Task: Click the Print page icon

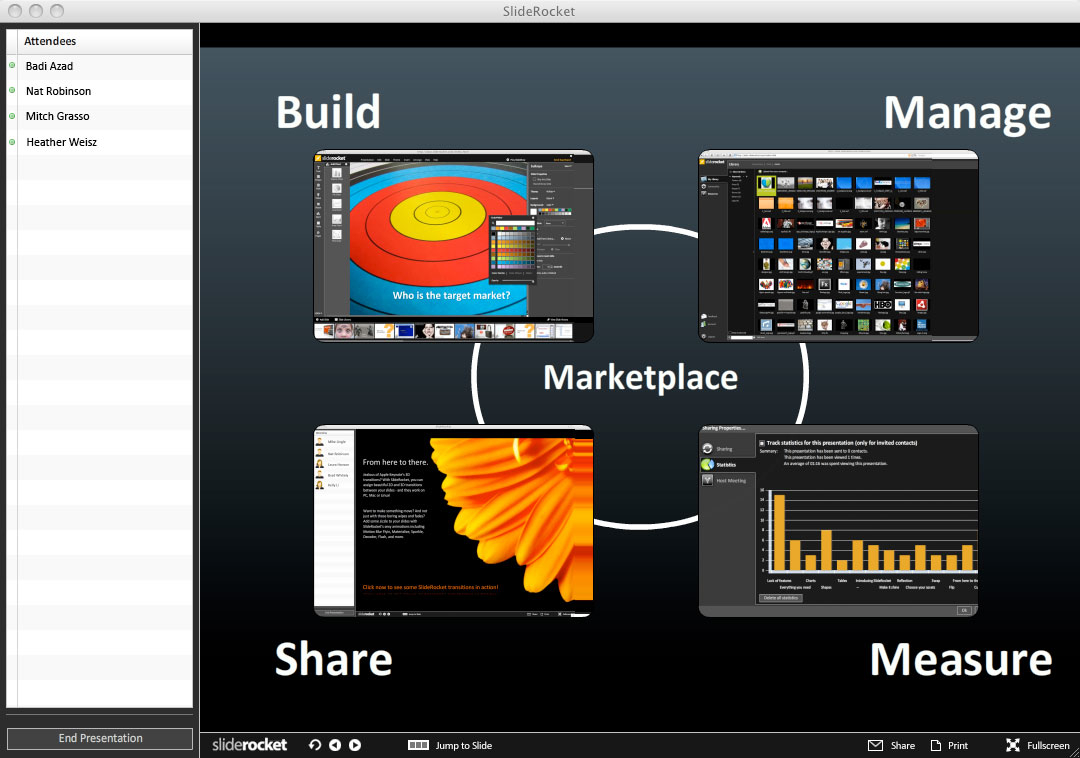Action: tap(935, 746)
